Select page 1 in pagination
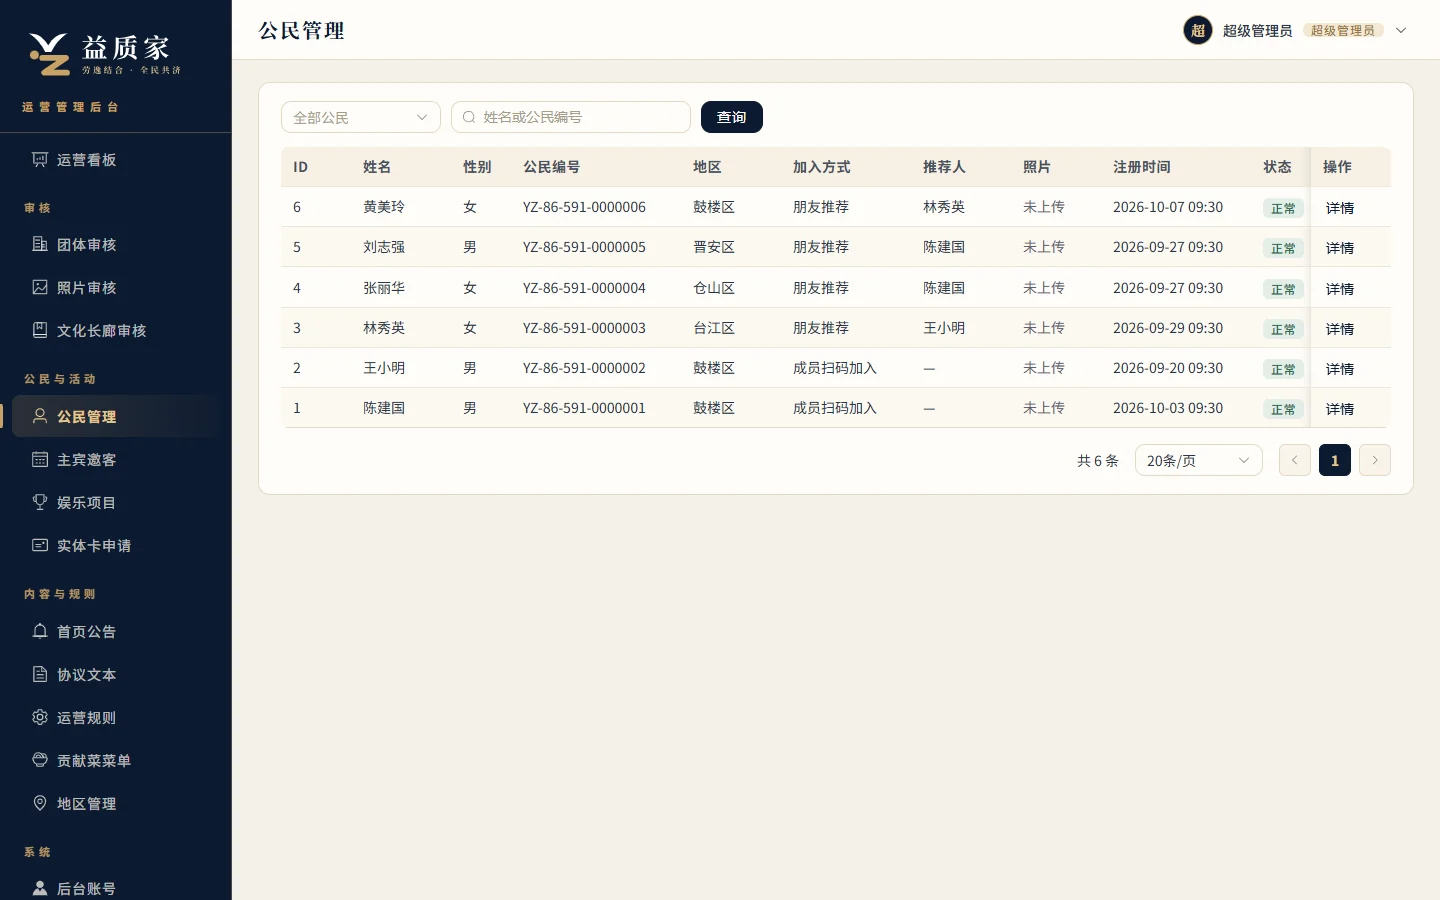Viewport: 1440px width, 900px height. [x=1335, y=460]
